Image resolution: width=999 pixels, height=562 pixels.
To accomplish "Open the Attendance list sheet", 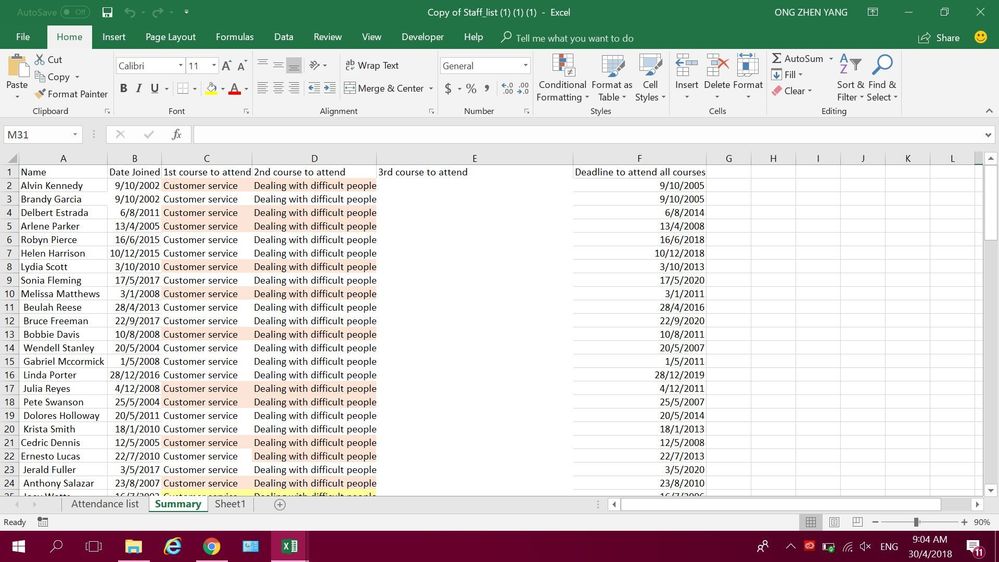I will [x=104, y=504].
